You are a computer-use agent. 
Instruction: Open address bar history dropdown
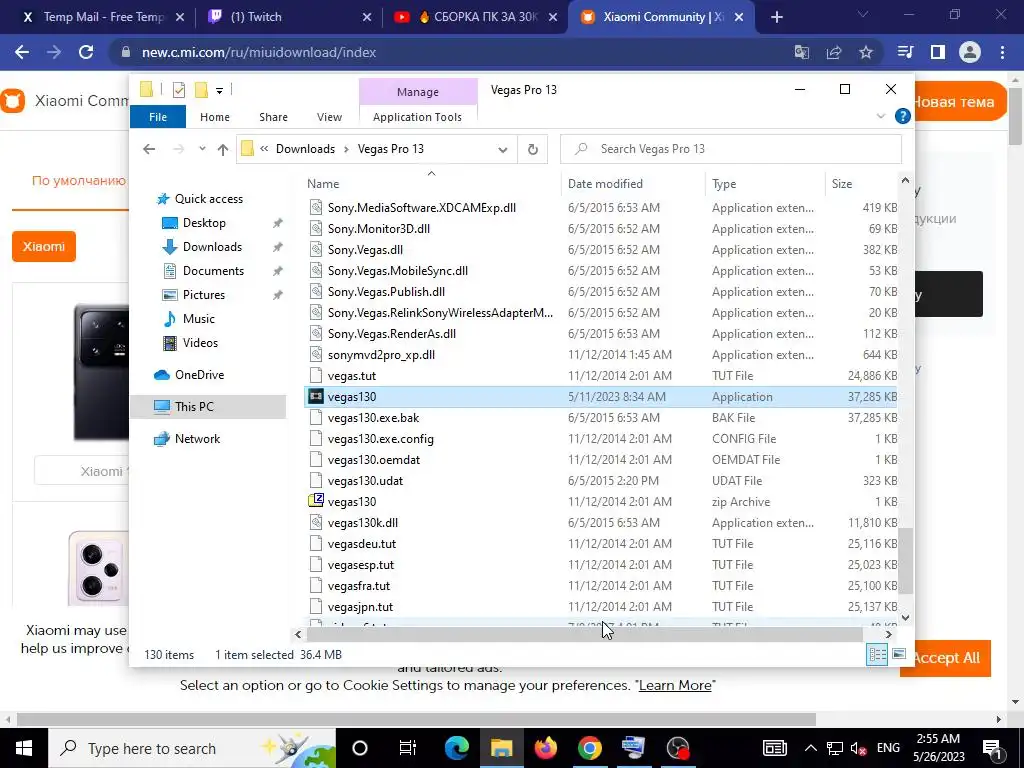click(x=502, y=150)
